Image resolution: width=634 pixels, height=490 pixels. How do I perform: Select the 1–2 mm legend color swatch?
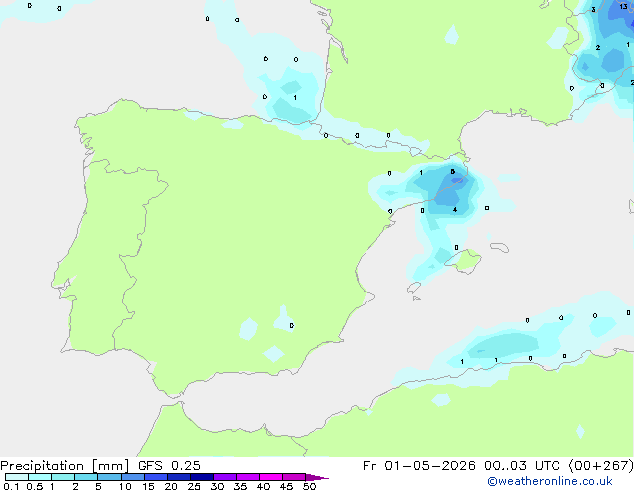pyautogui.click(x=63, y=477)
